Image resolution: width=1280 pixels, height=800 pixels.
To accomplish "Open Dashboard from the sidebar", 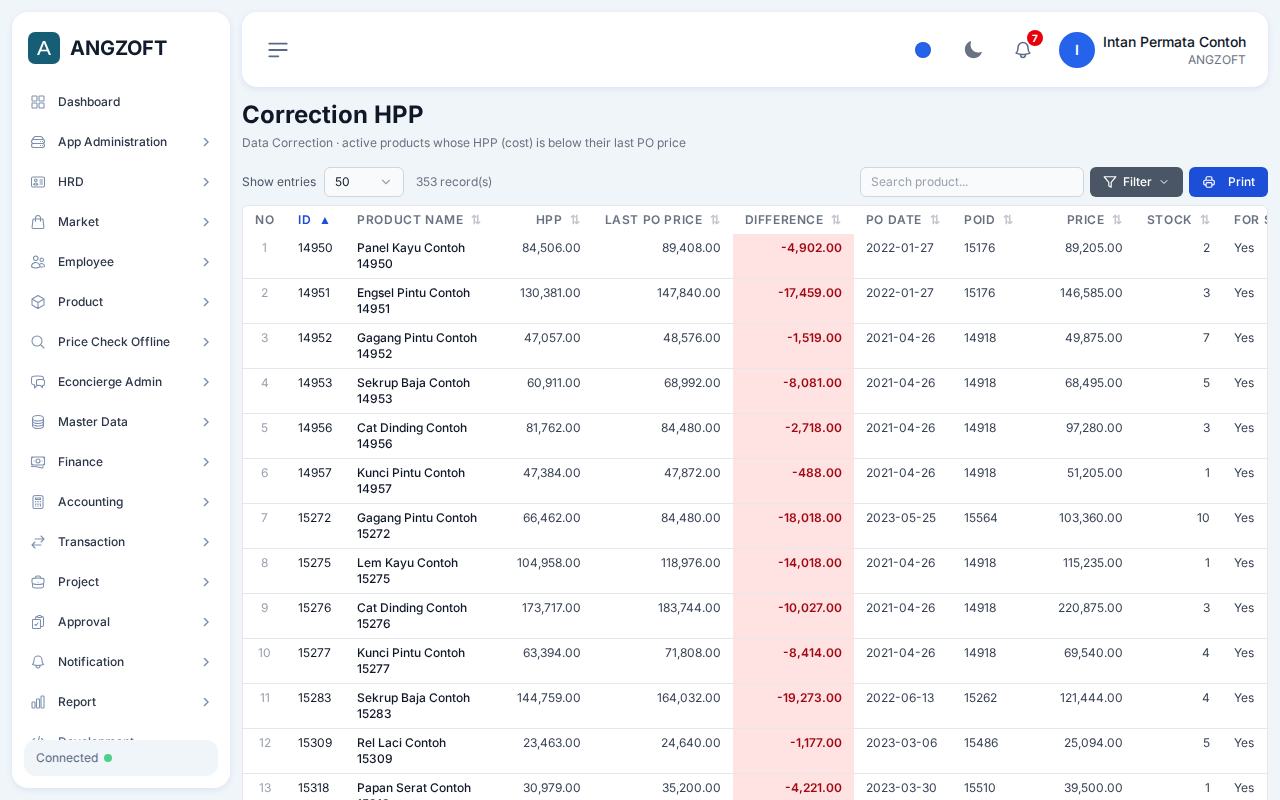I will [121, 102].
